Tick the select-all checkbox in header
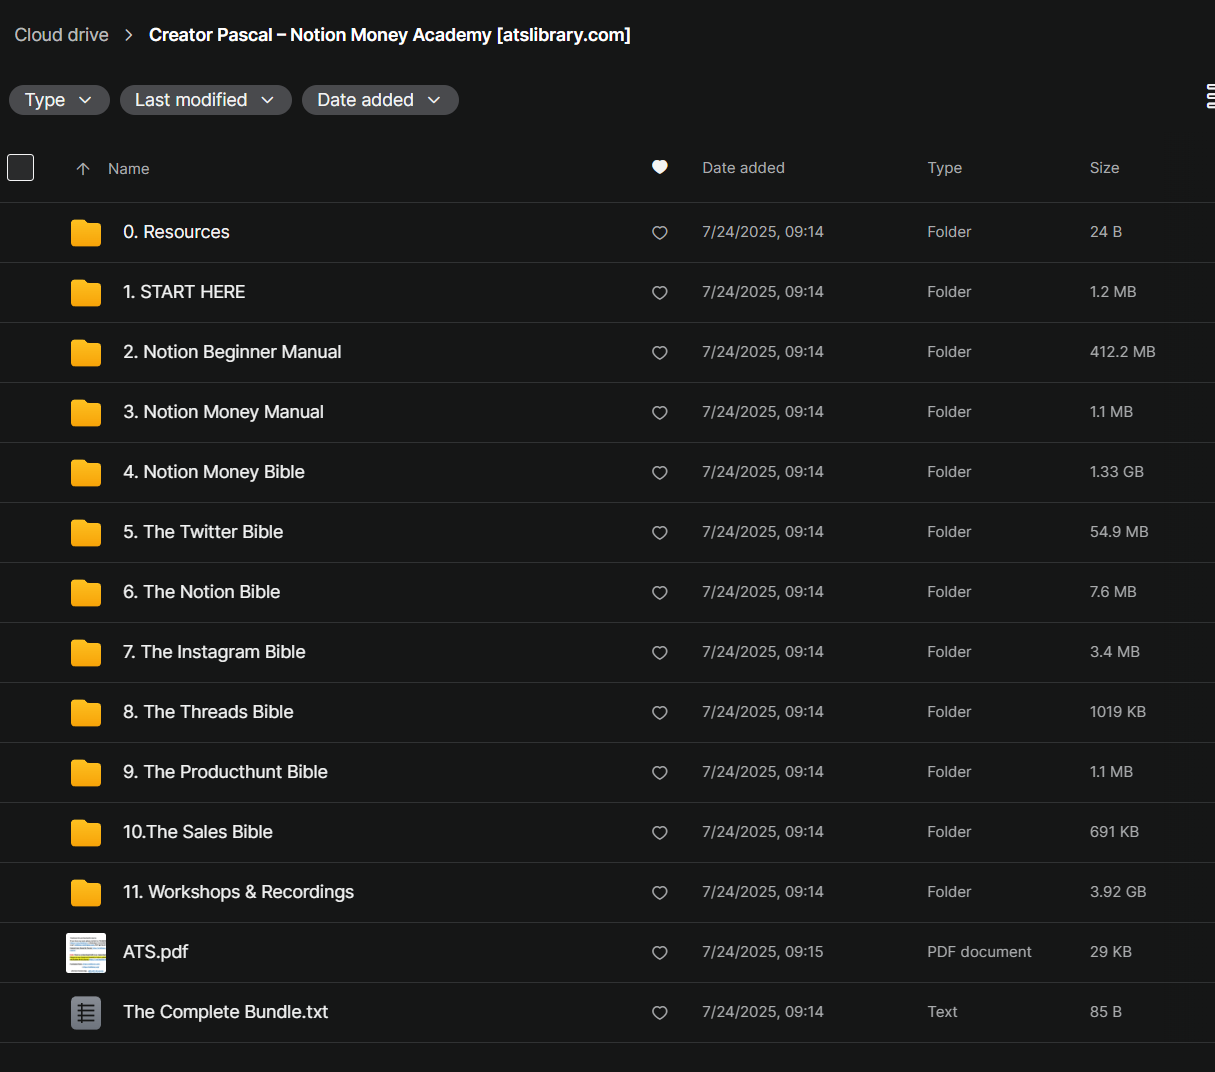The height and width of the screenshot is (1072, 1215). (21, 168)
